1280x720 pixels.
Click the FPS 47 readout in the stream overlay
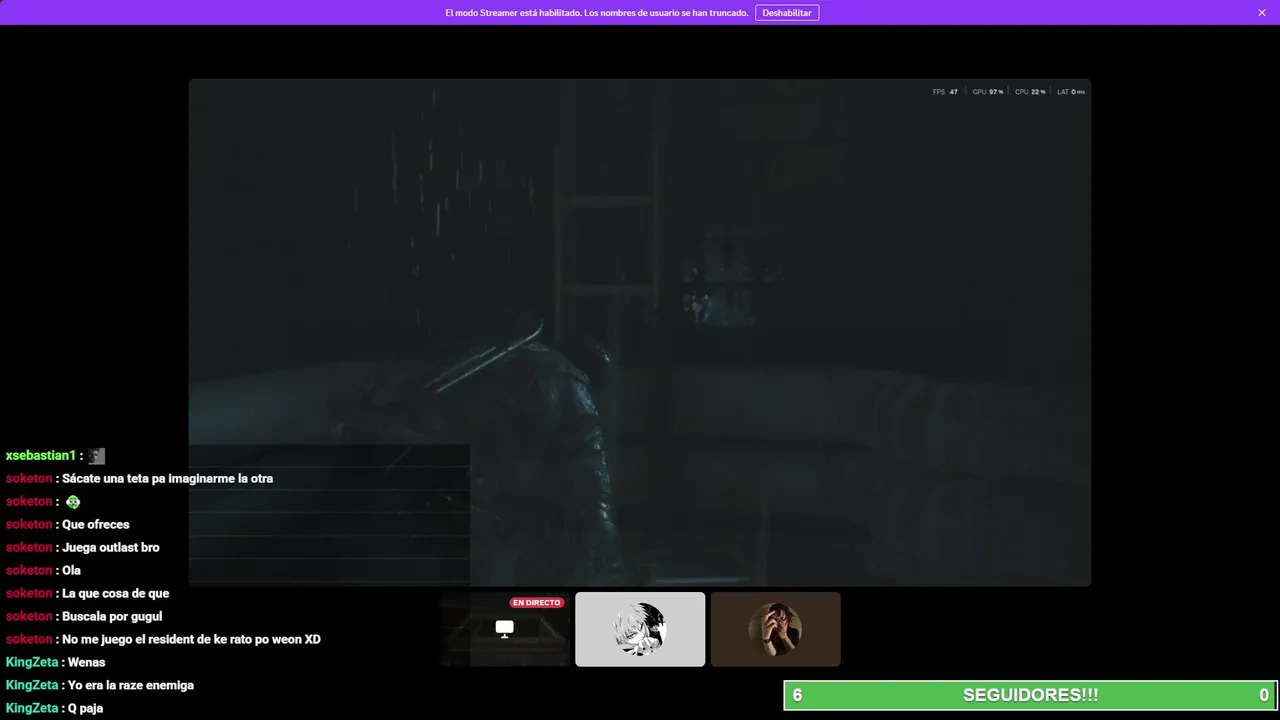(x=945, y=92)
